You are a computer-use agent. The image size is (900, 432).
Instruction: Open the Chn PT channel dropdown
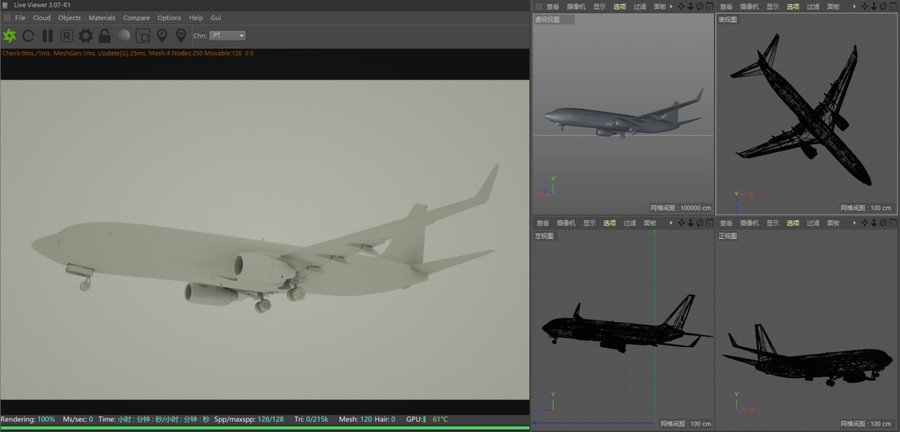coord(228,36)
